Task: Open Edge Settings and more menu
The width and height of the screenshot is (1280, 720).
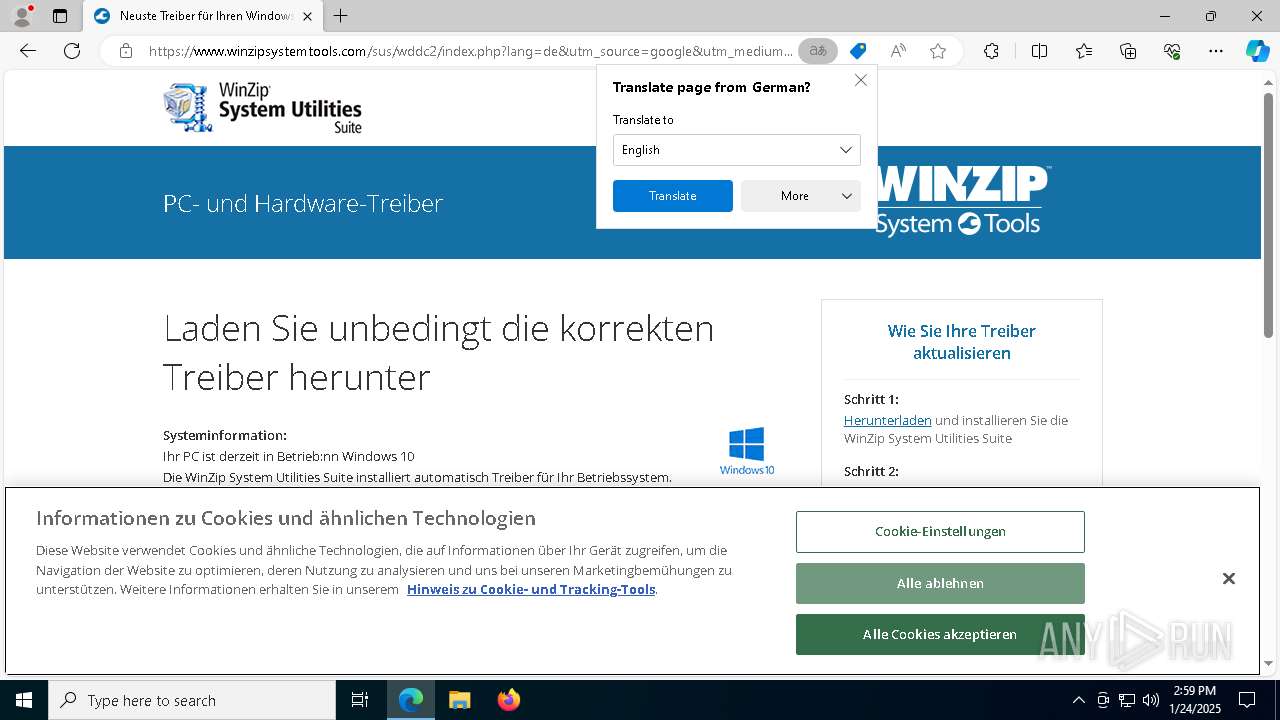Action: point(1216,51)
